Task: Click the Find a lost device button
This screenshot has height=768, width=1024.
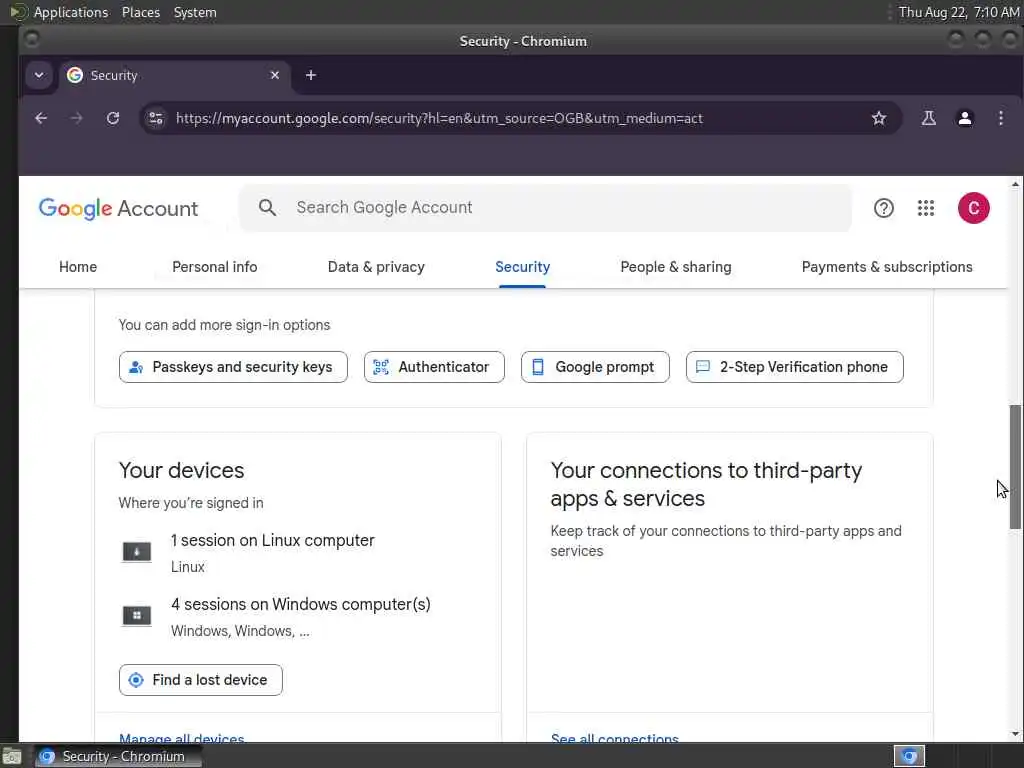Action: [x=200, y=680]
